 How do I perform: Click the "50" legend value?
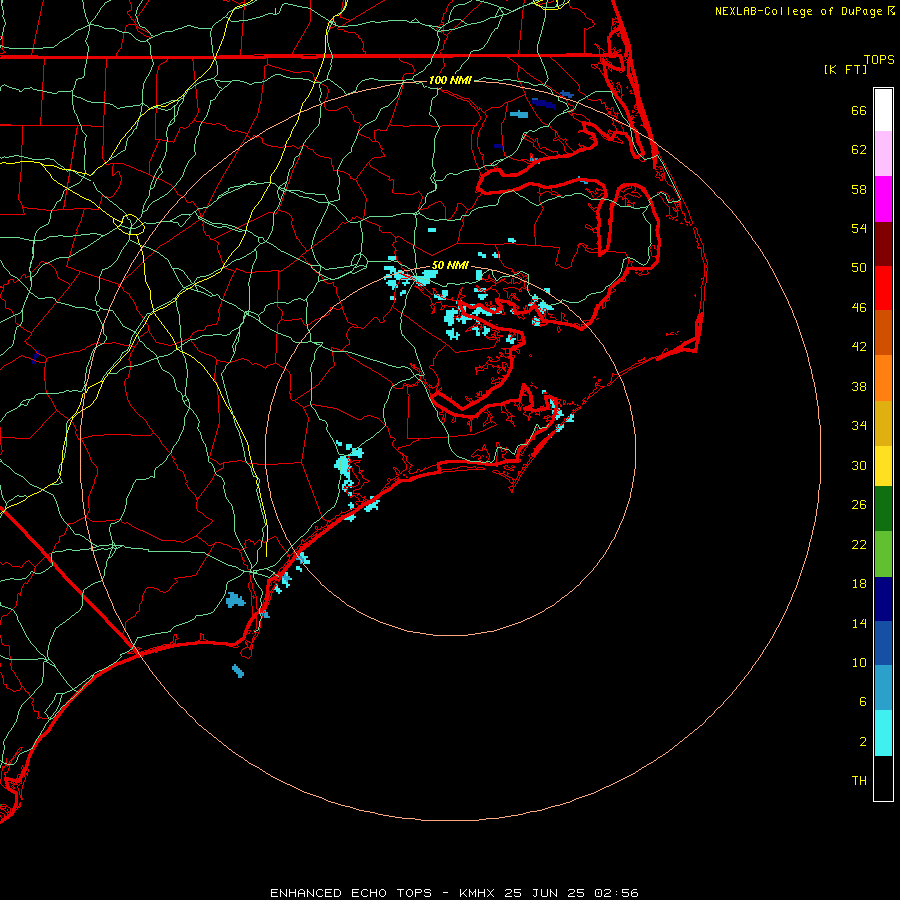[x=859, y=268]
